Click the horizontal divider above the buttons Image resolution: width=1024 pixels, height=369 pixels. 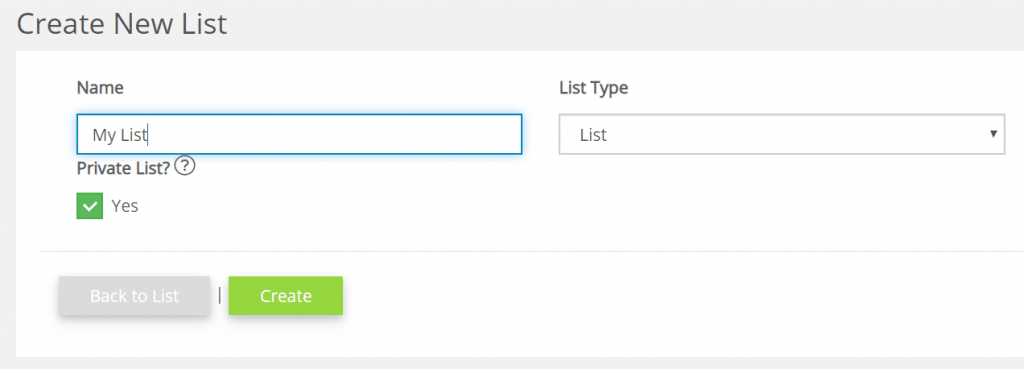532,251
